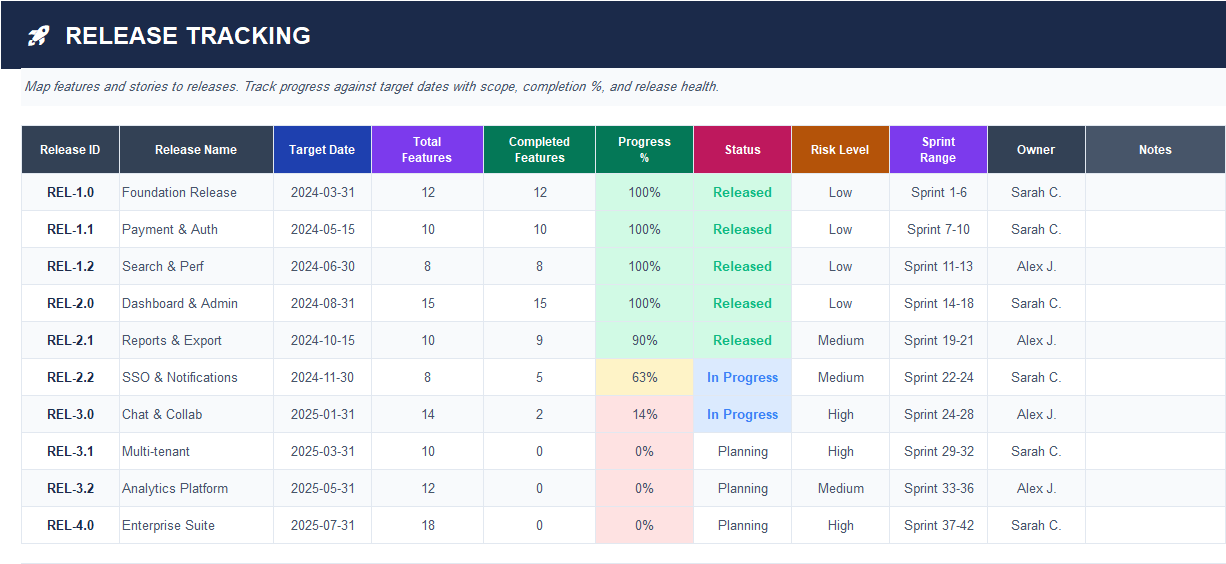Select cell REL-2.2

pos(70,377)
